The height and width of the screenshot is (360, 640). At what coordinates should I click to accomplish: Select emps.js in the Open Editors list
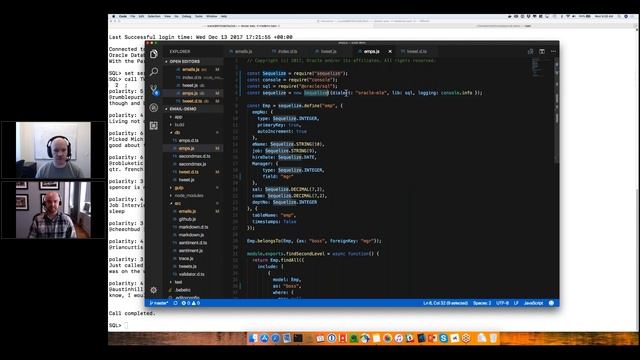[193, 93]
